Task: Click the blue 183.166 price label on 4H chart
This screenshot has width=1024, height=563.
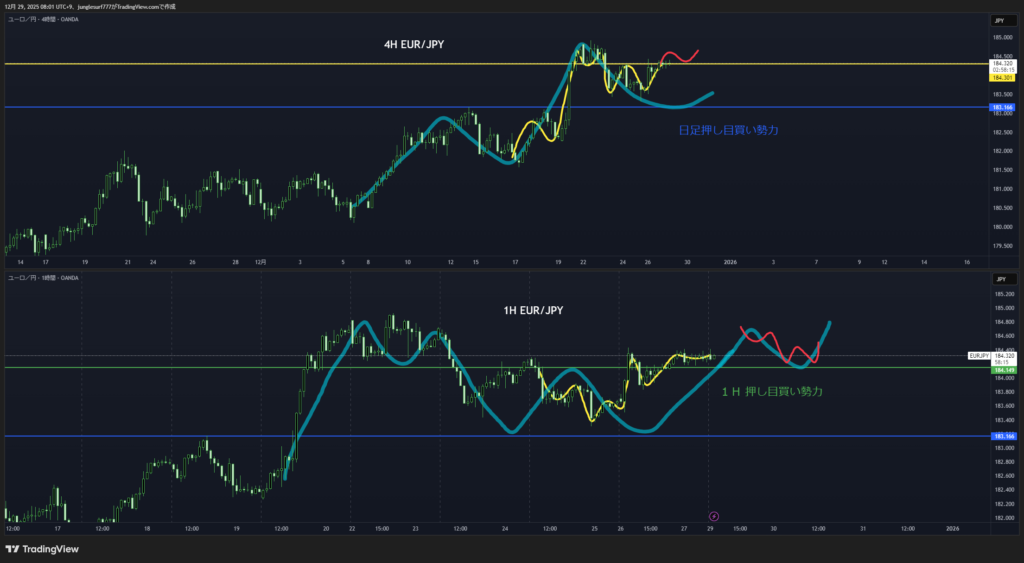Action: pos(1001,107)
